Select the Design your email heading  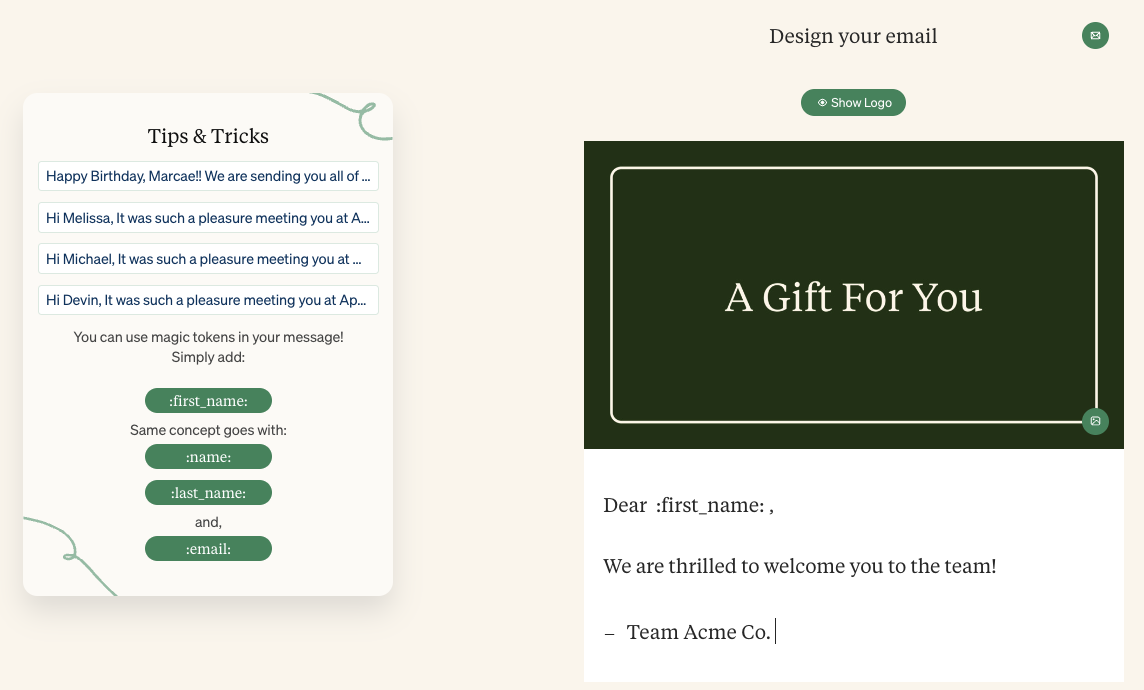[853, 36]
